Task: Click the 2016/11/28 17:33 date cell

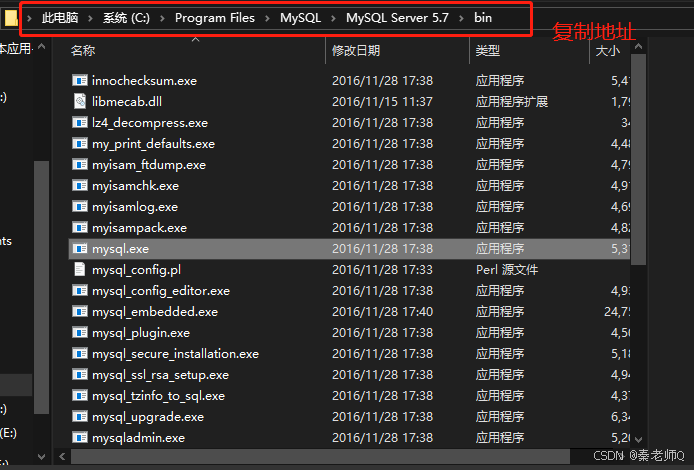Action: point(382,270)
